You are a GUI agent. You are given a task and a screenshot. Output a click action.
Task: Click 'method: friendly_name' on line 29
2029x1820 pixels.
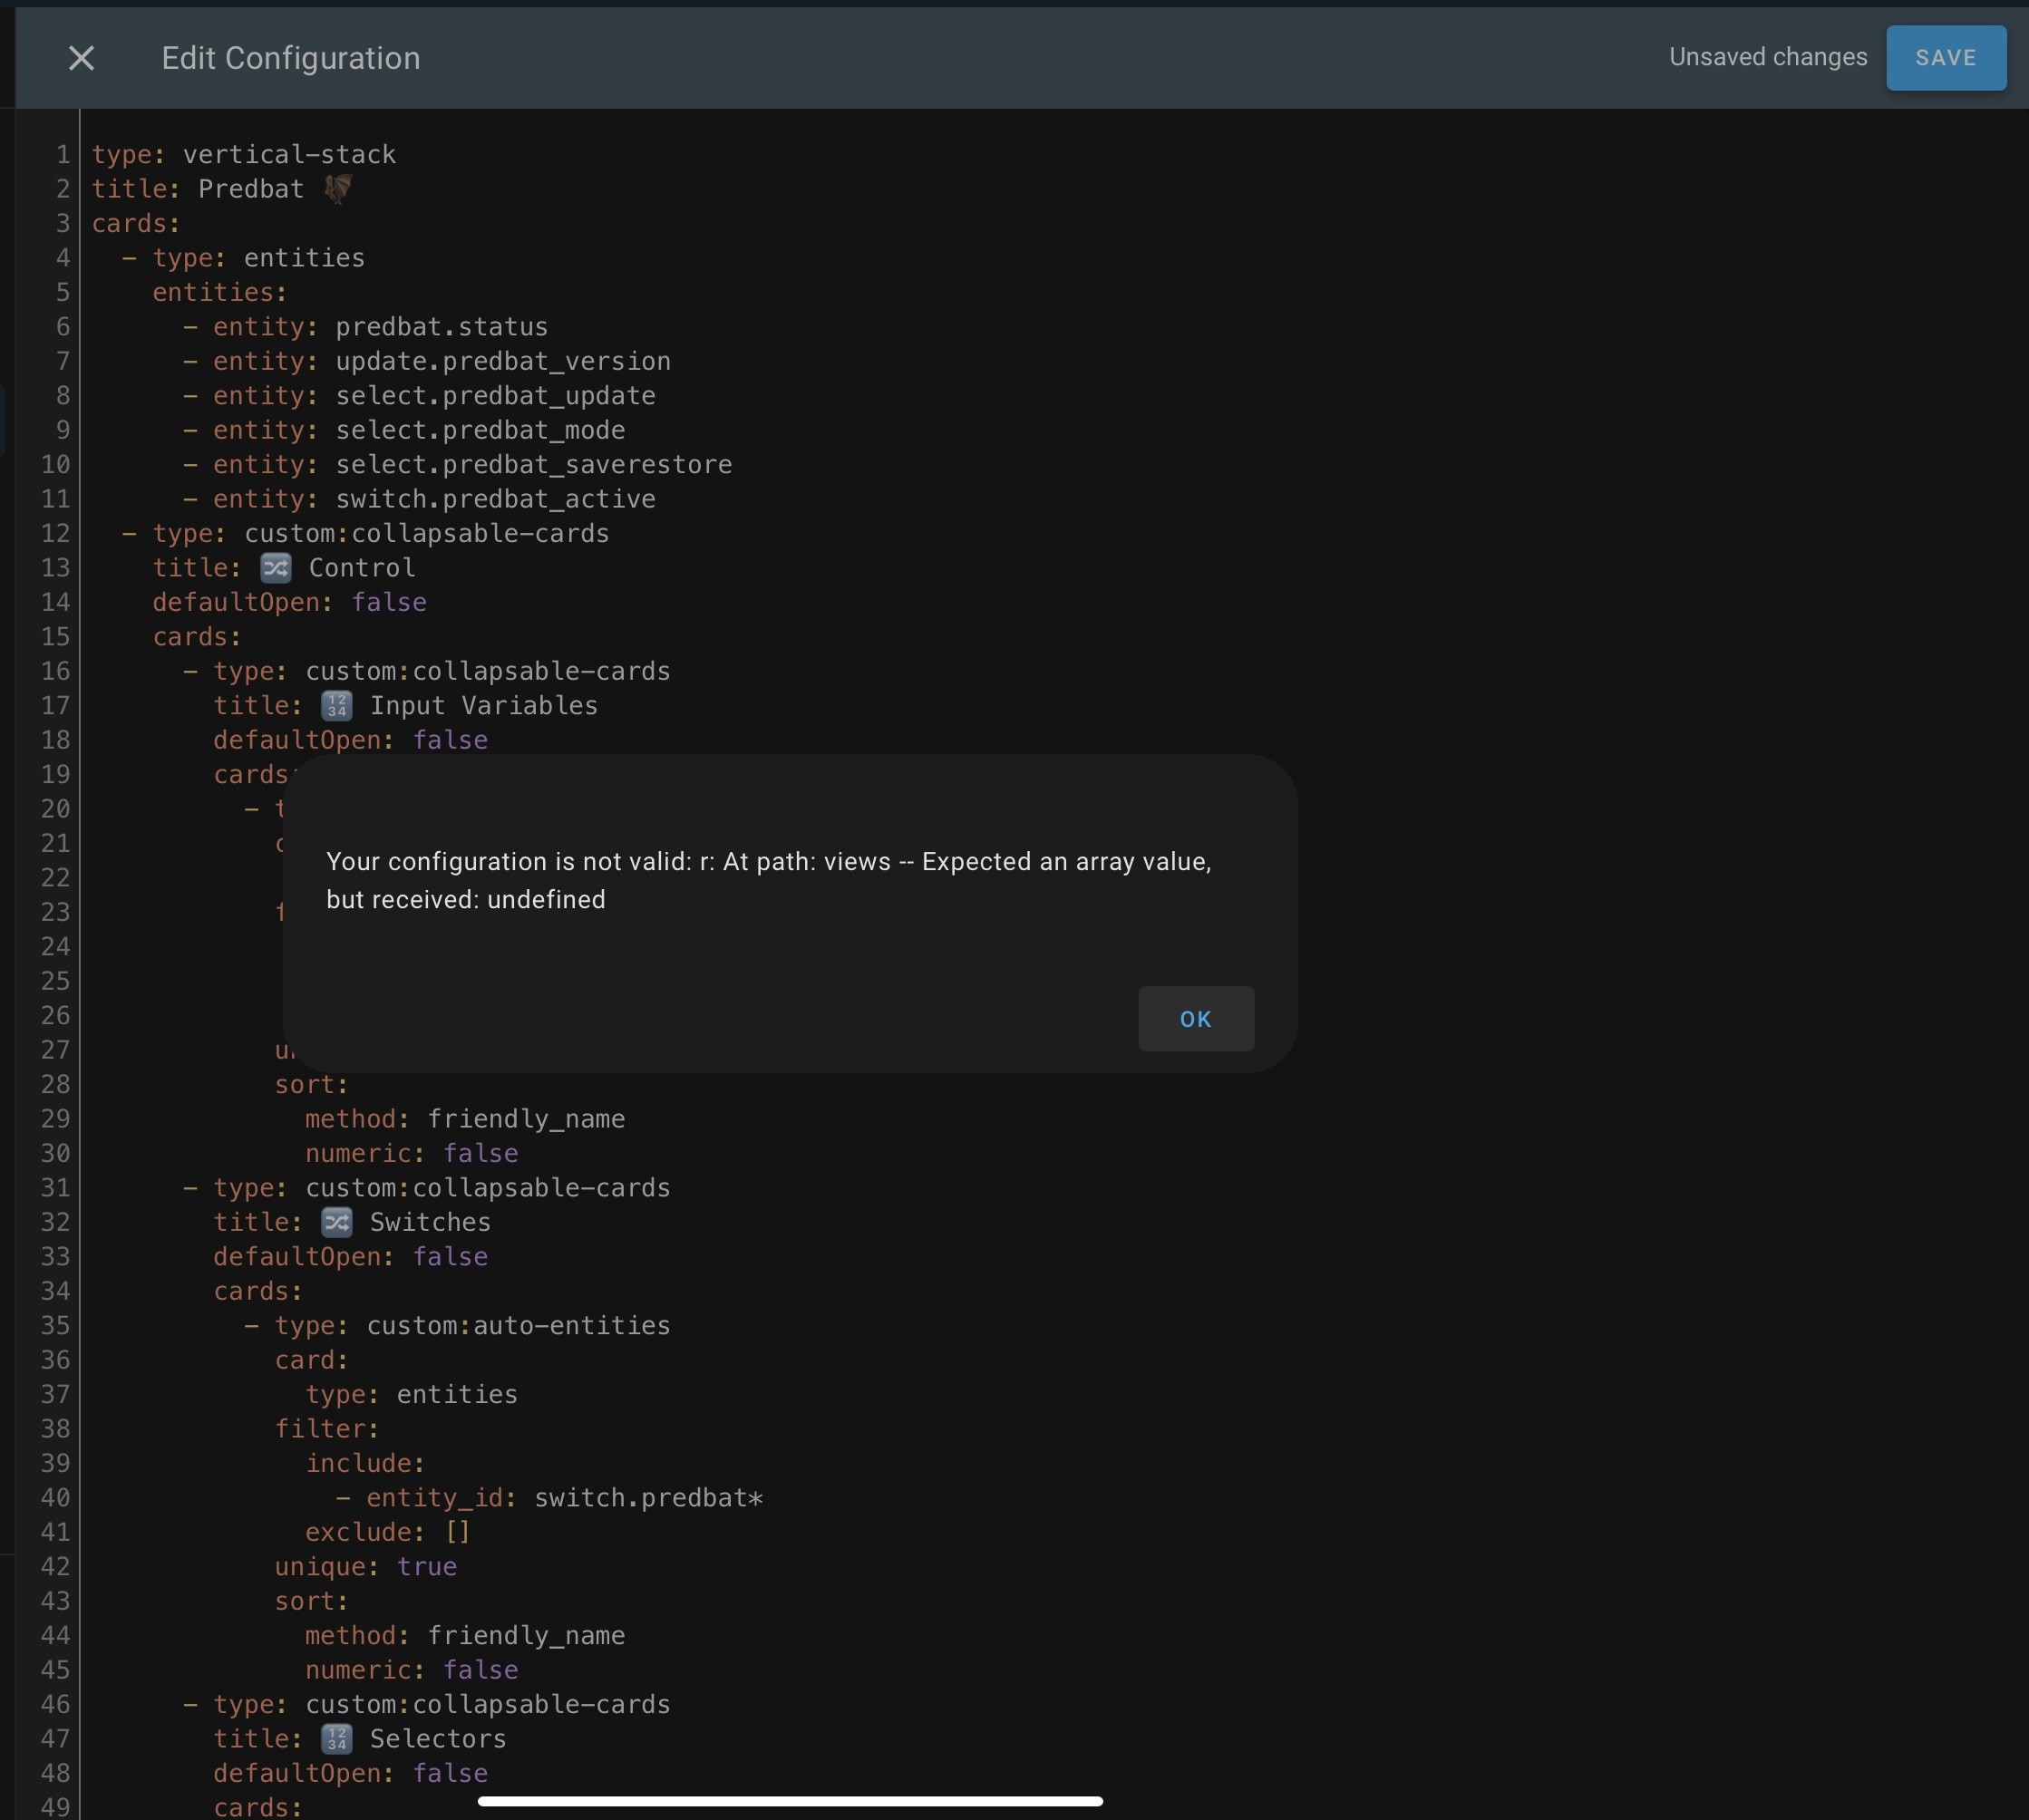465,1119
